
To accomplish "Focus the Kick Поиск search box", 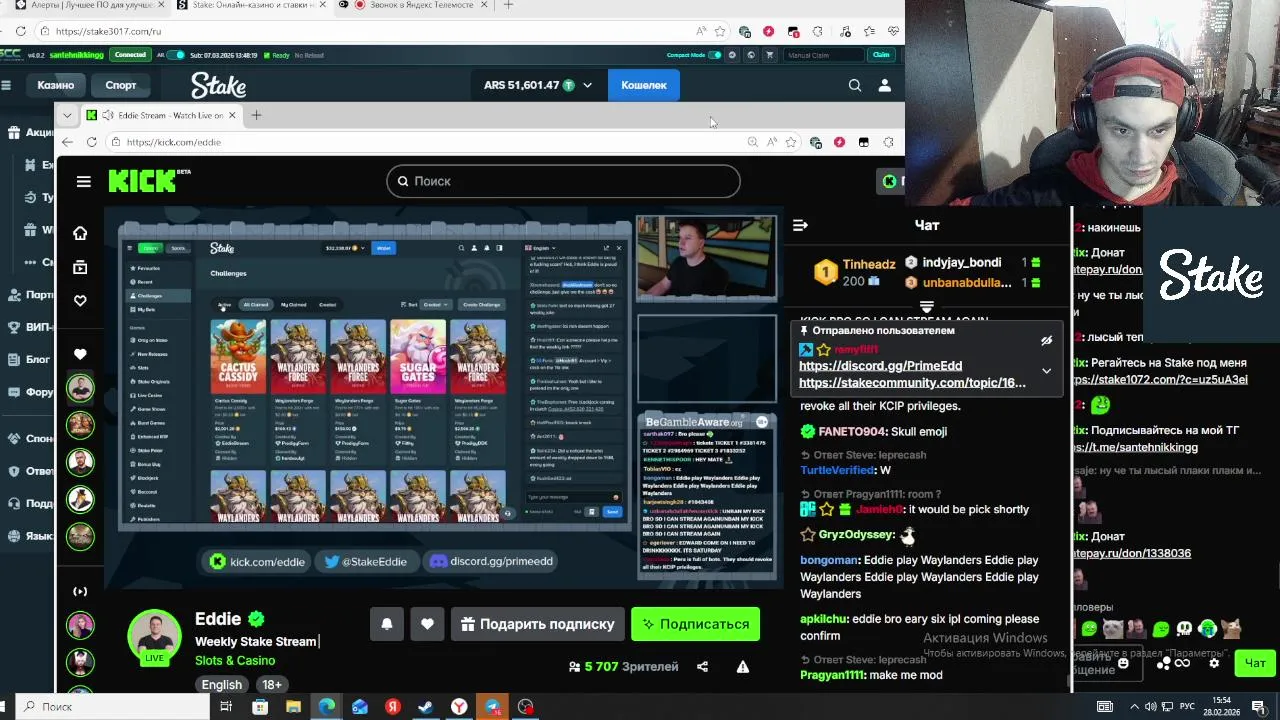I will pos(563,181).
